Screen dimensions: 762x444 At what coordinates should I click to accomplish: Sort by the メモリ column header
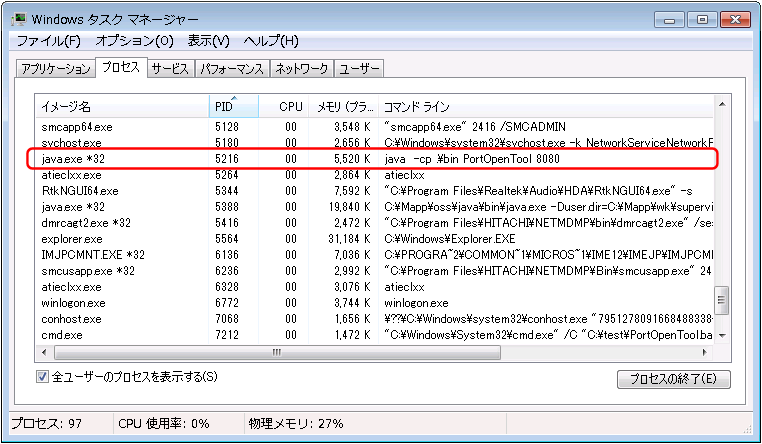[344, 106]
